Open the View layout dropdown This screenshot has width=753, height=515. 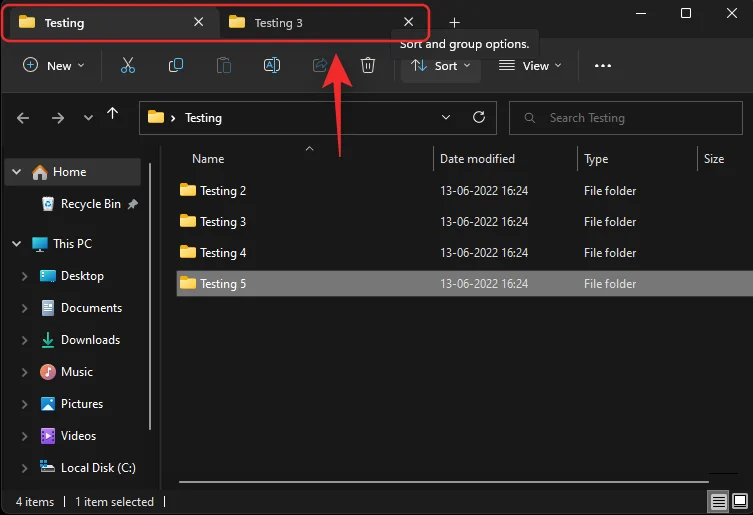point(530,65)
